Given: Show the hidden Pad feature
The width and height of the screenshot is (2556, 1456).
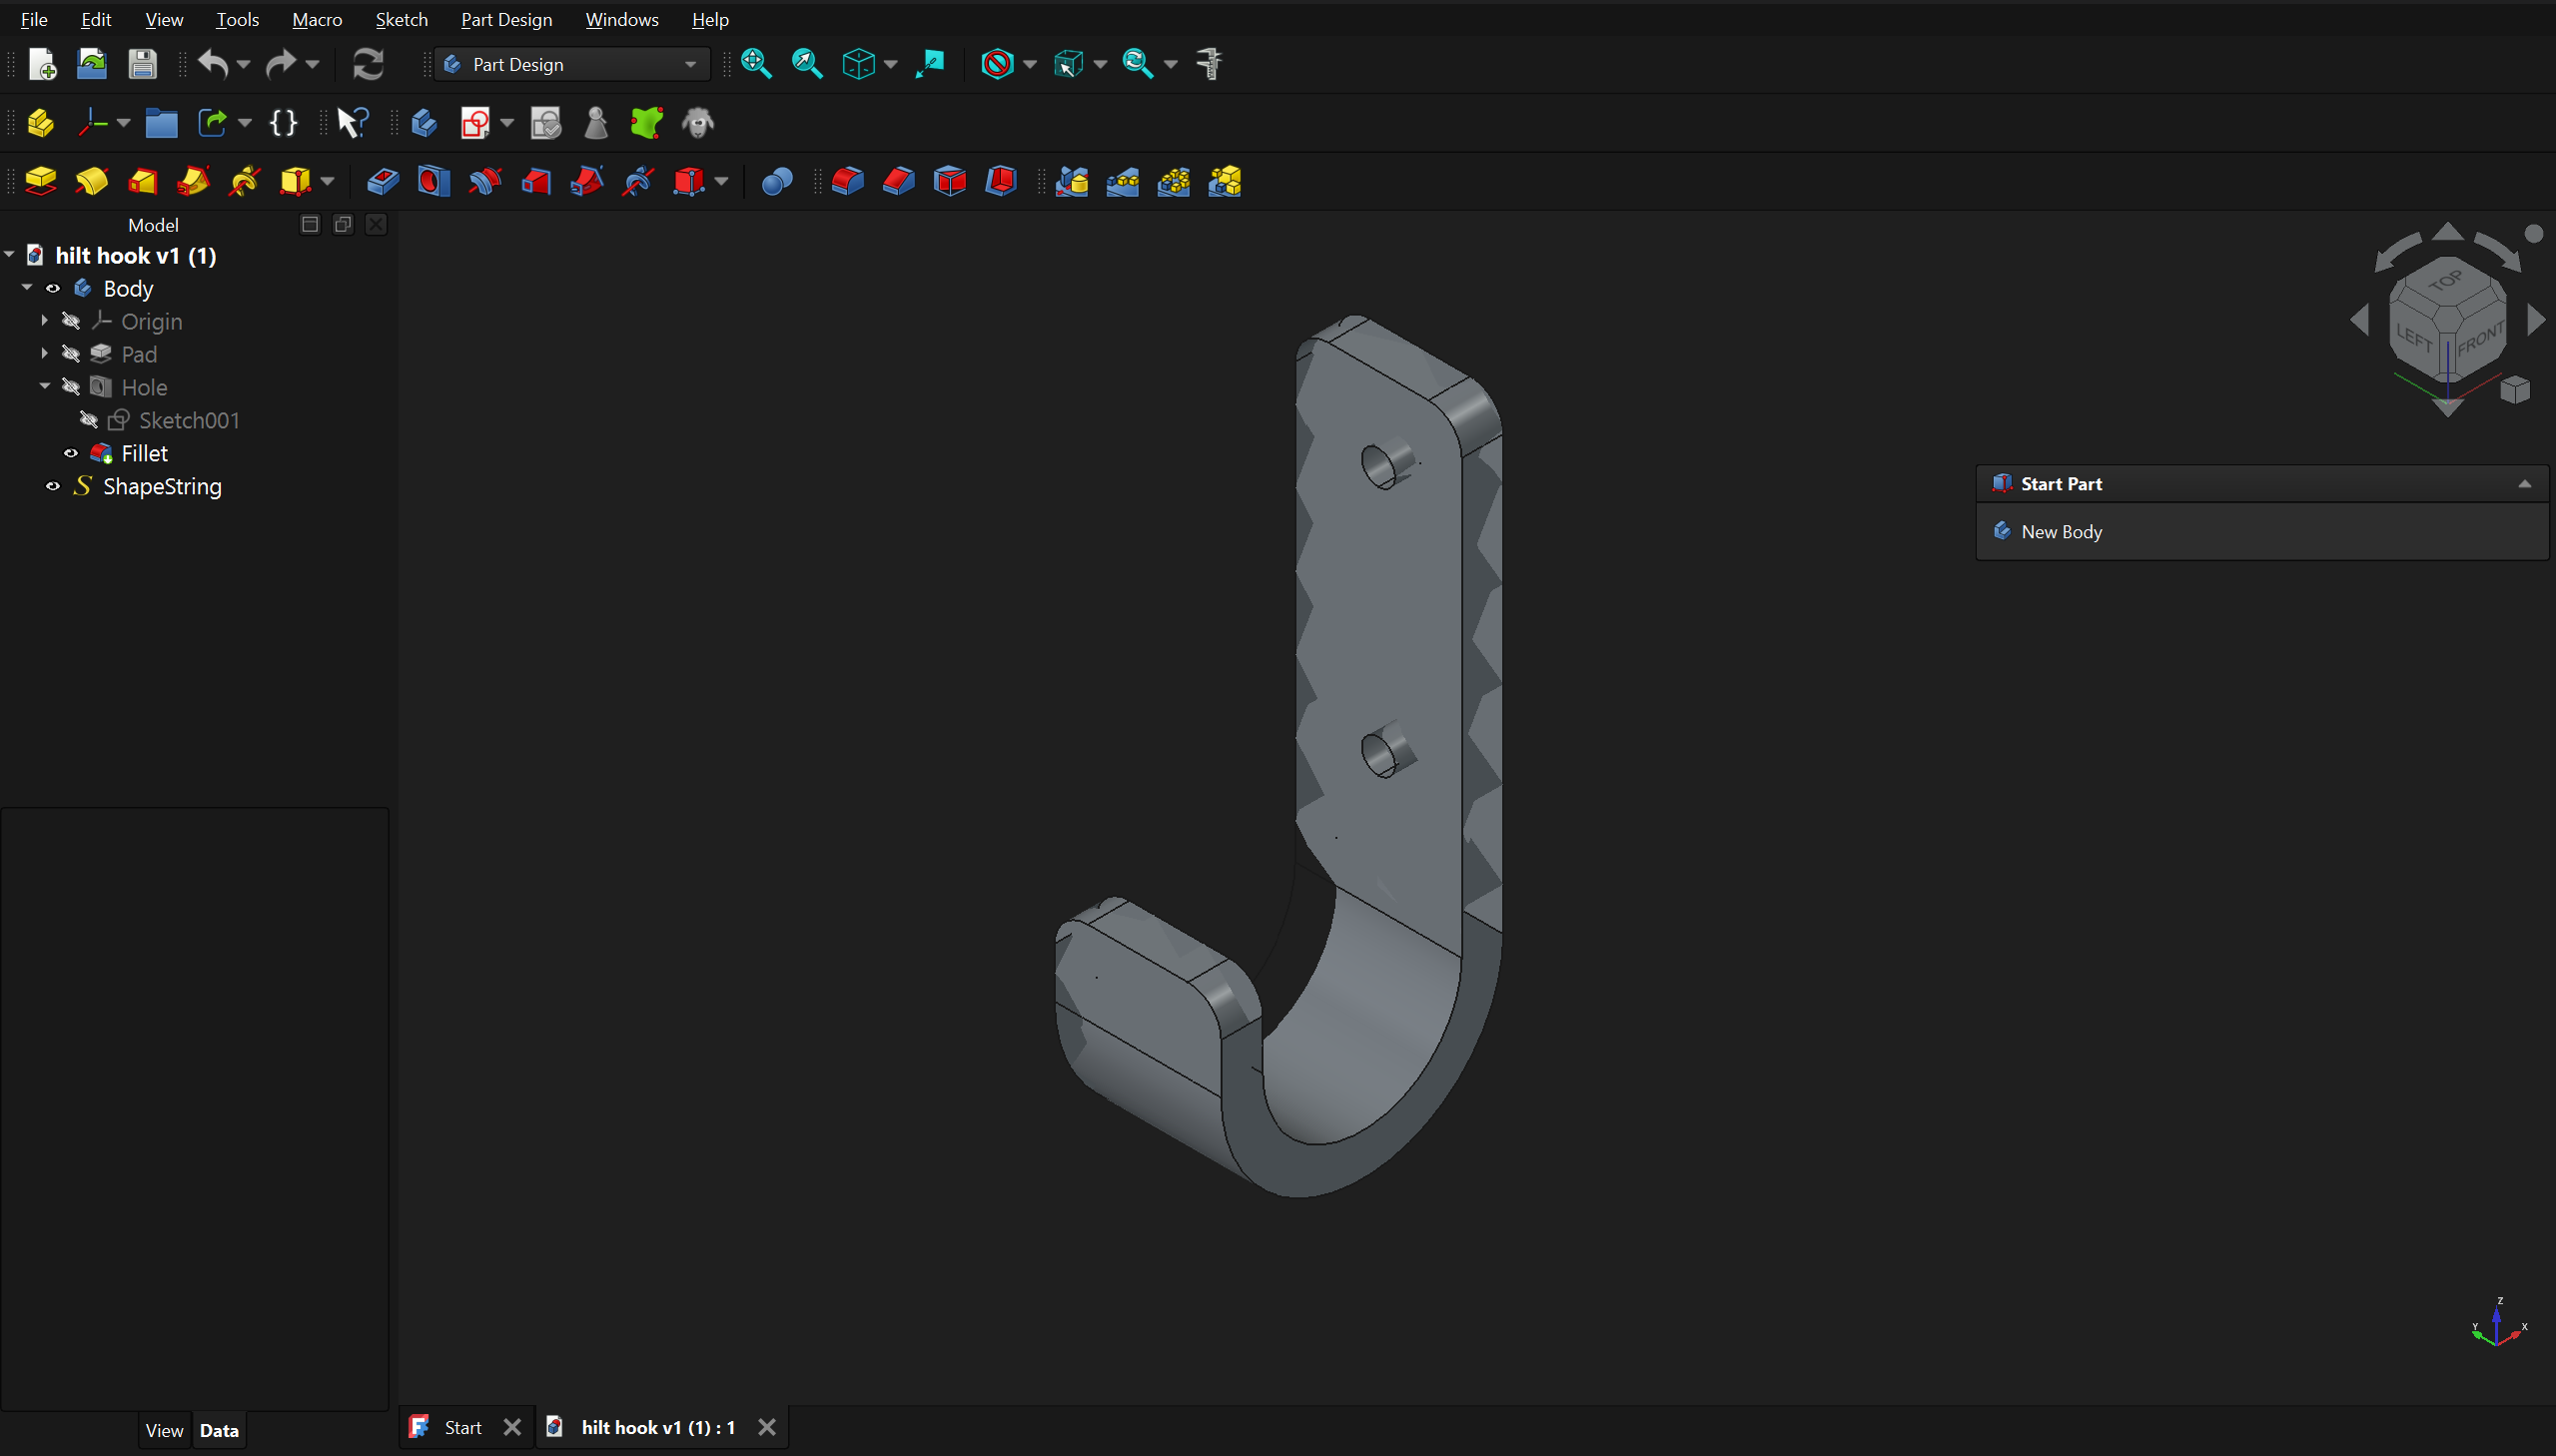Looking at the screenshot, I should coord(71,355).
